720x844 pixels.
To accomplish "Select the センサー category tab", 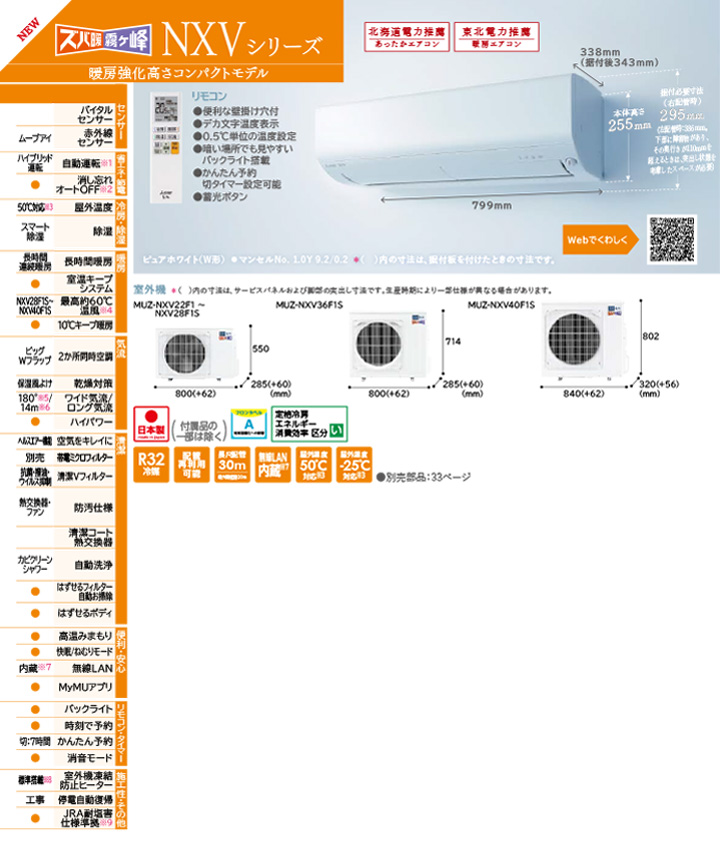I will tap(121, 125).
